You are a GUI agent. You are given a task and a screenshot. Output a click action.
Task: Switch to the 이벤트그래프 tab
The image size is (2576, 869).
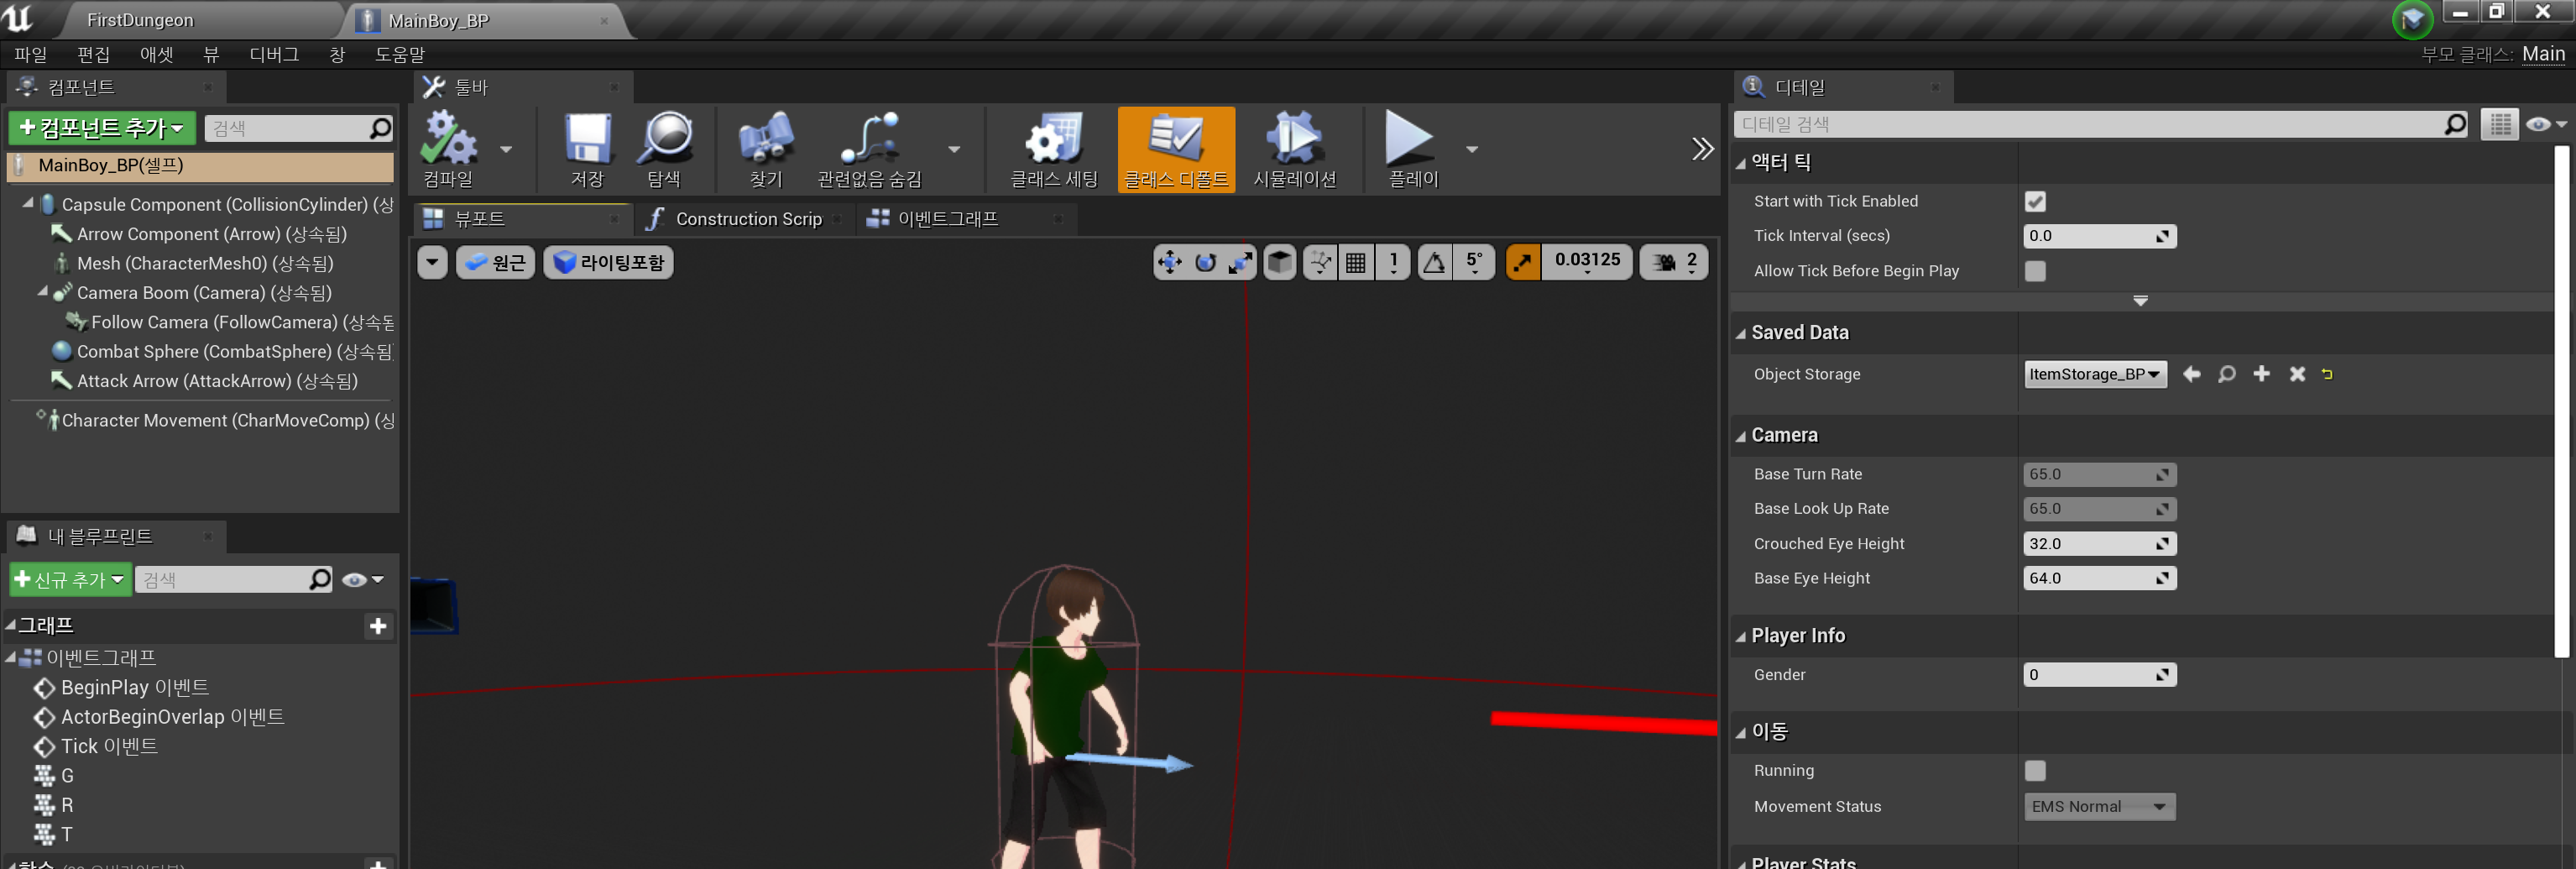[x=946, y=219]
